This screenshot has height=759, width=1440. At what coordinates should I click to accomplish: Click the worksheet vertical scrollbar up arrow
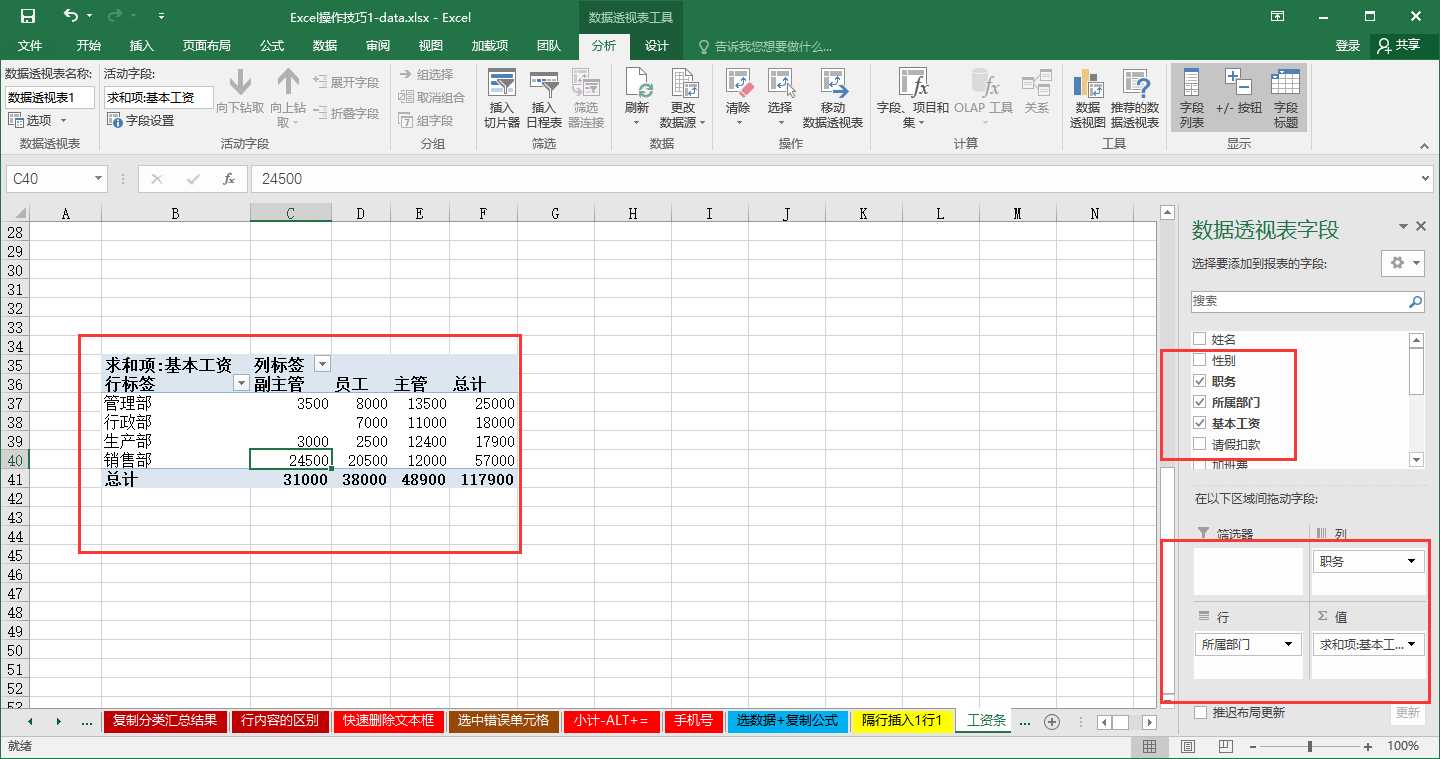click(1166, 212)
